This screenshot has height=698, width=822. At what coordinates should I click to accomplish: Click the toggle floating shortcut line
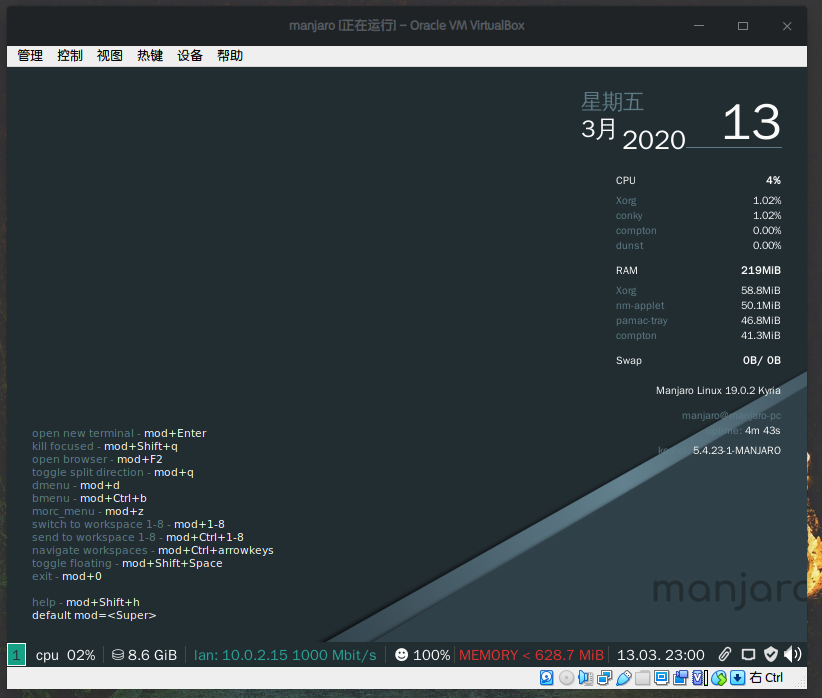click(x=127, y=563)
